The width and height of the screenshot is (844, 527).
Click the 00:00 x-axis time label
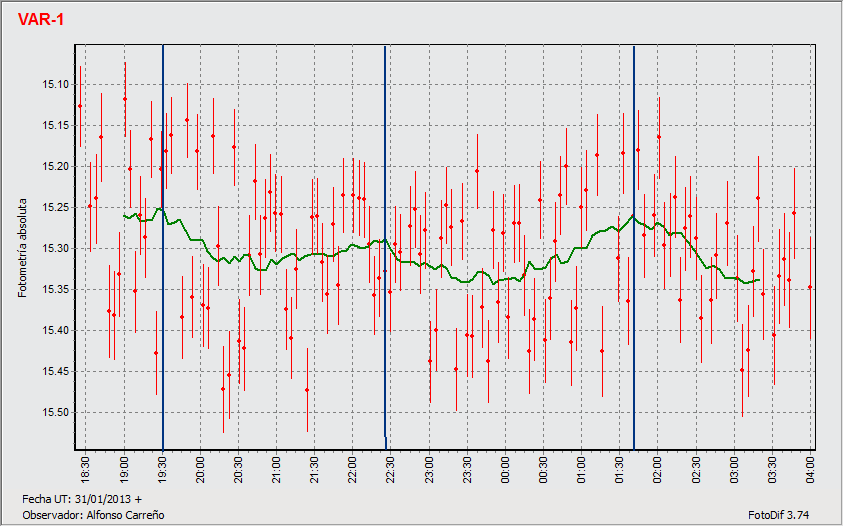505,469
